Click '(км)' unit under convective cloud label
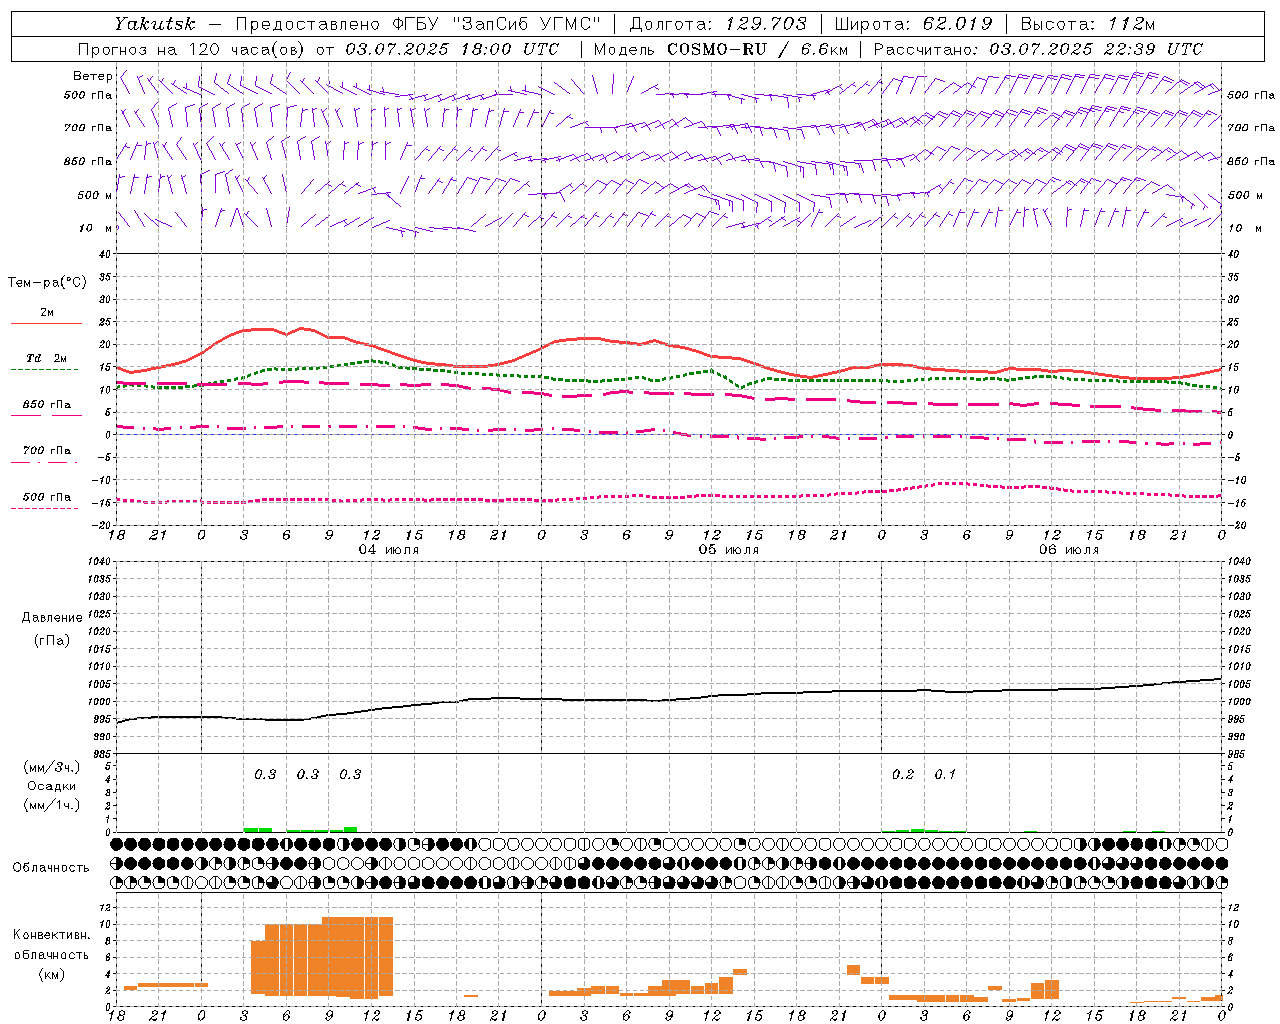The width and height of the screenshot is (1280, 1024). (x=52, y=974)
